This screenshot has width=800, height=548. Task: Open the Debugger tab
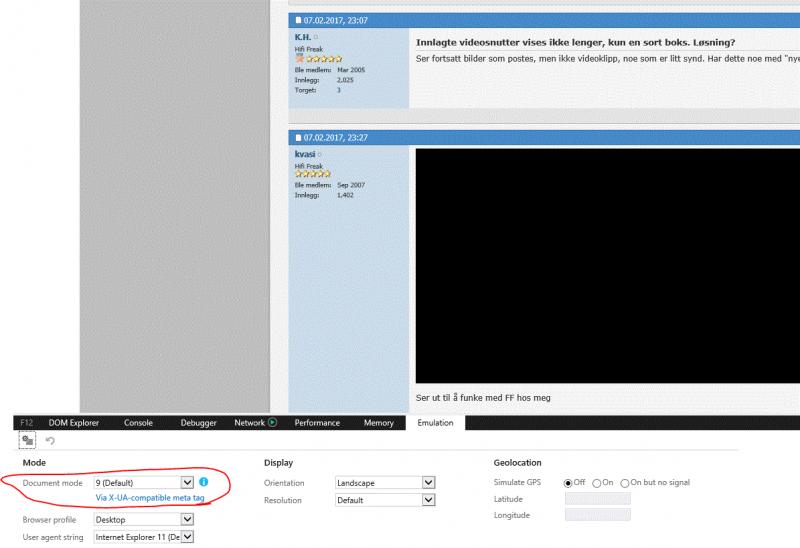198,422
